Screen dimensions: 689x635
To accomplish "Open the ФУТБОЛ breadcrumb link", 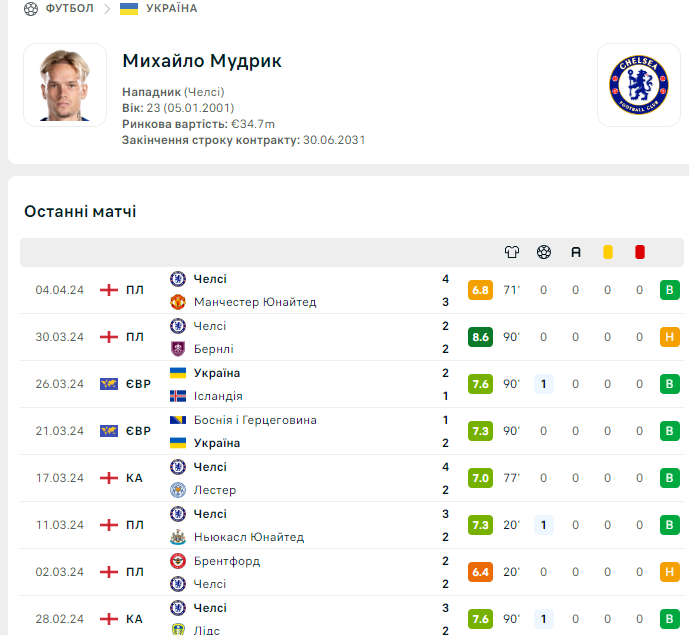I will click(x=69, y=8).
